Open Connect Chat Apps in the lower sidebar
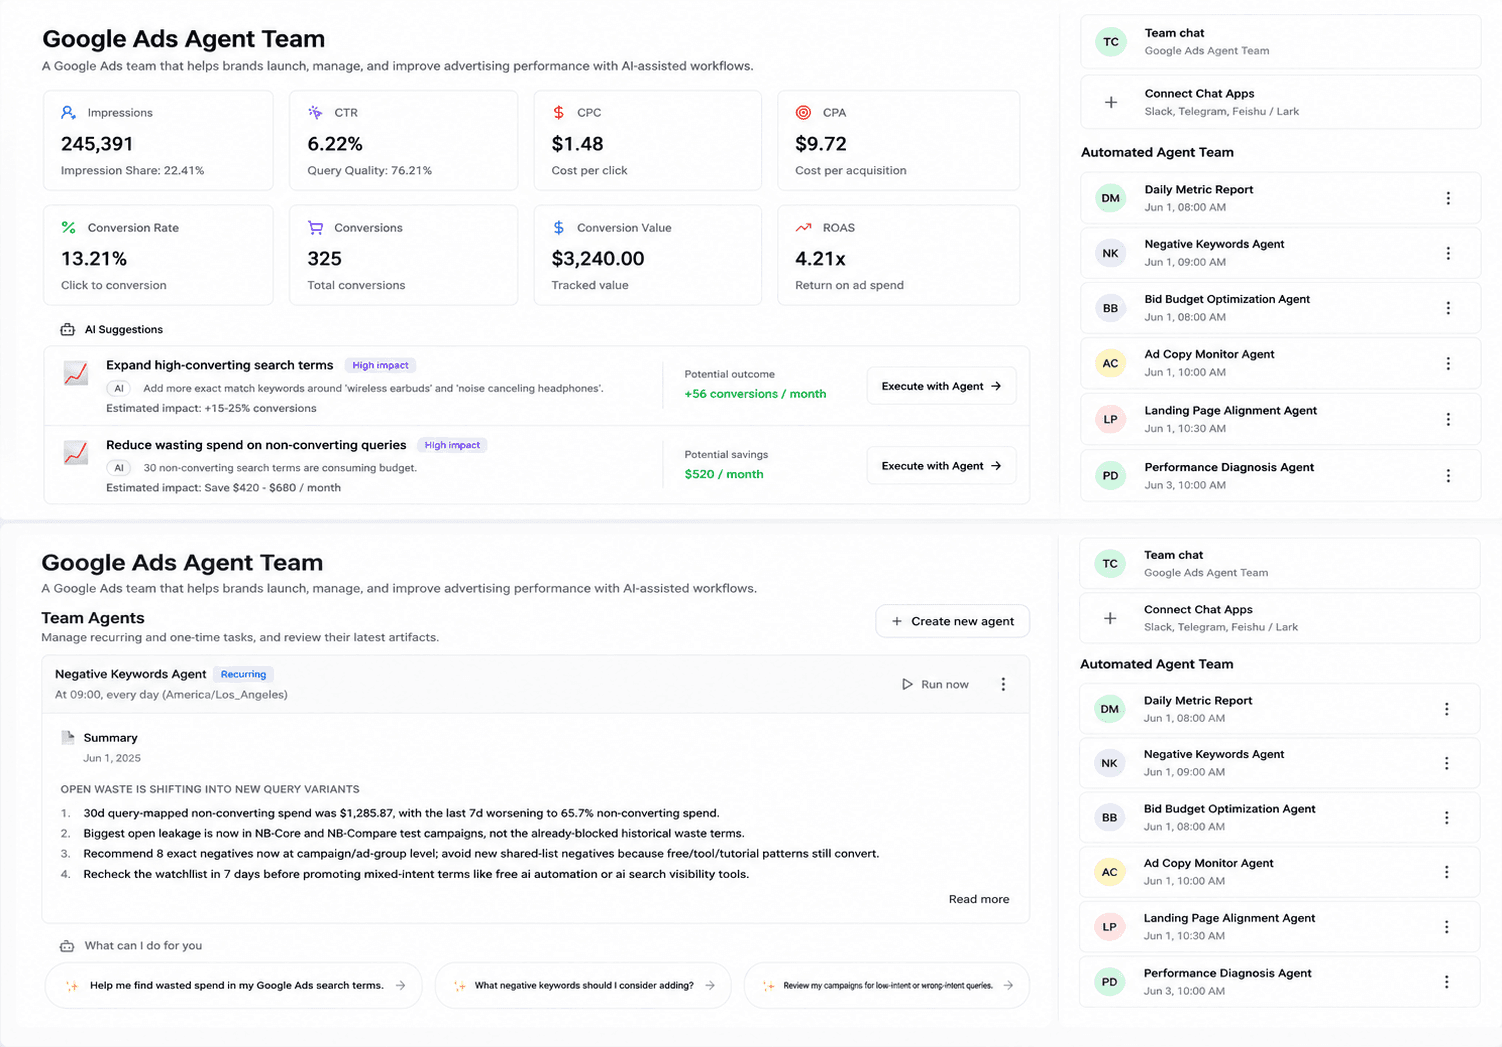Image resolution: width=1502 pixels, height=1047 pixels. (x=1280, y=618)
